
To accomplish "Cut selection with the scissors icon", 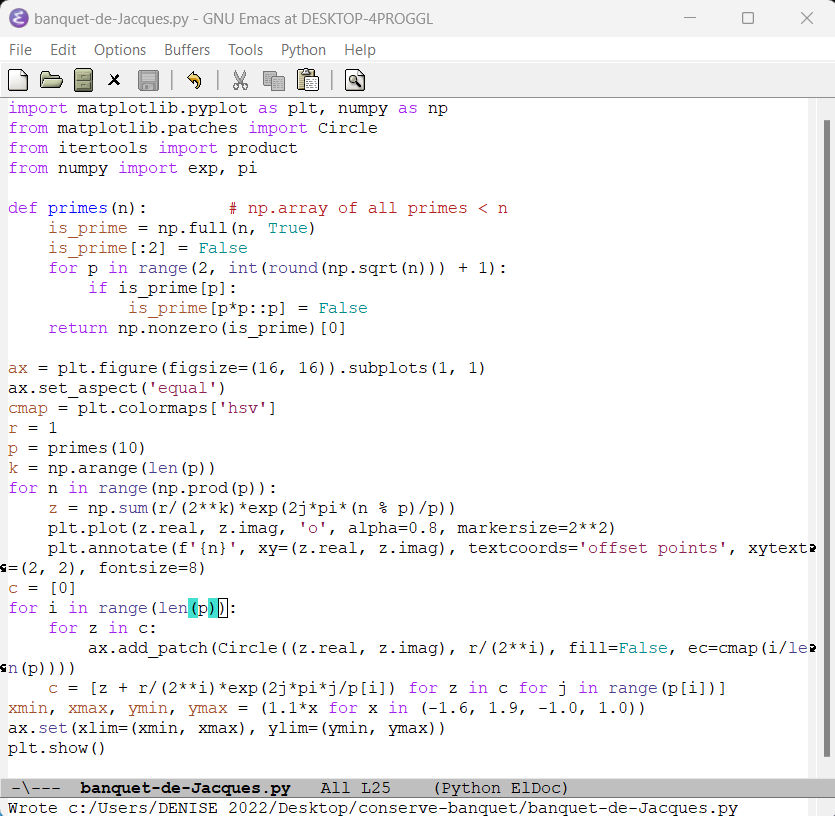I will click(x=240, y=80).
